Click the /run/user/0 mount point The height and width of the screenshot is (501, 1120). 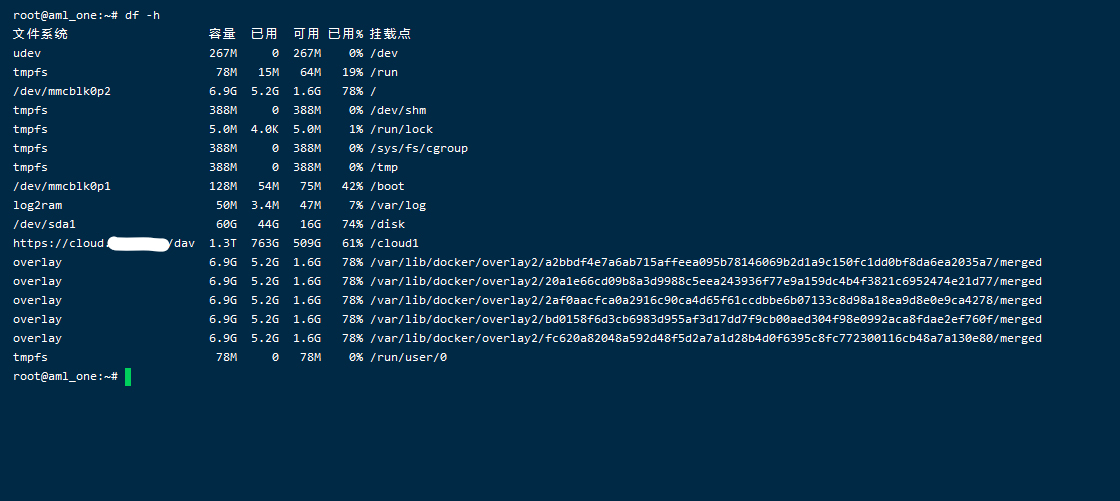(x=408, y=357)
